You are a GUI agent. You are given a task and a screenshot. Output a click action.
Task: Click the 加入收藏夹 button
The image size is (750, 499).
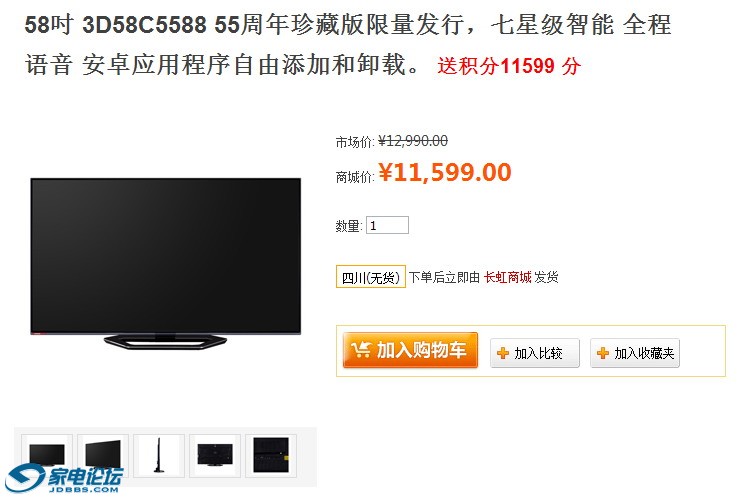[x=635, y=353]
